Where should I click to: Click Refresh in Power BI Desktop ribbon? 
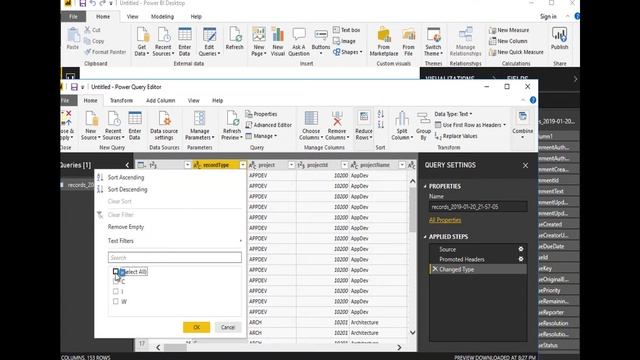[234, 38]
